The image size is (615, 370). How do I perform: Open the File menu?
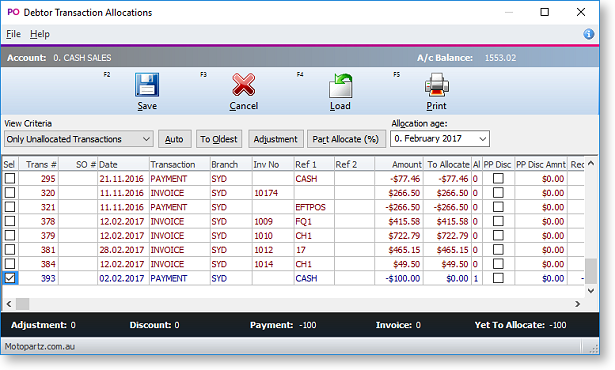coord(13,34)
